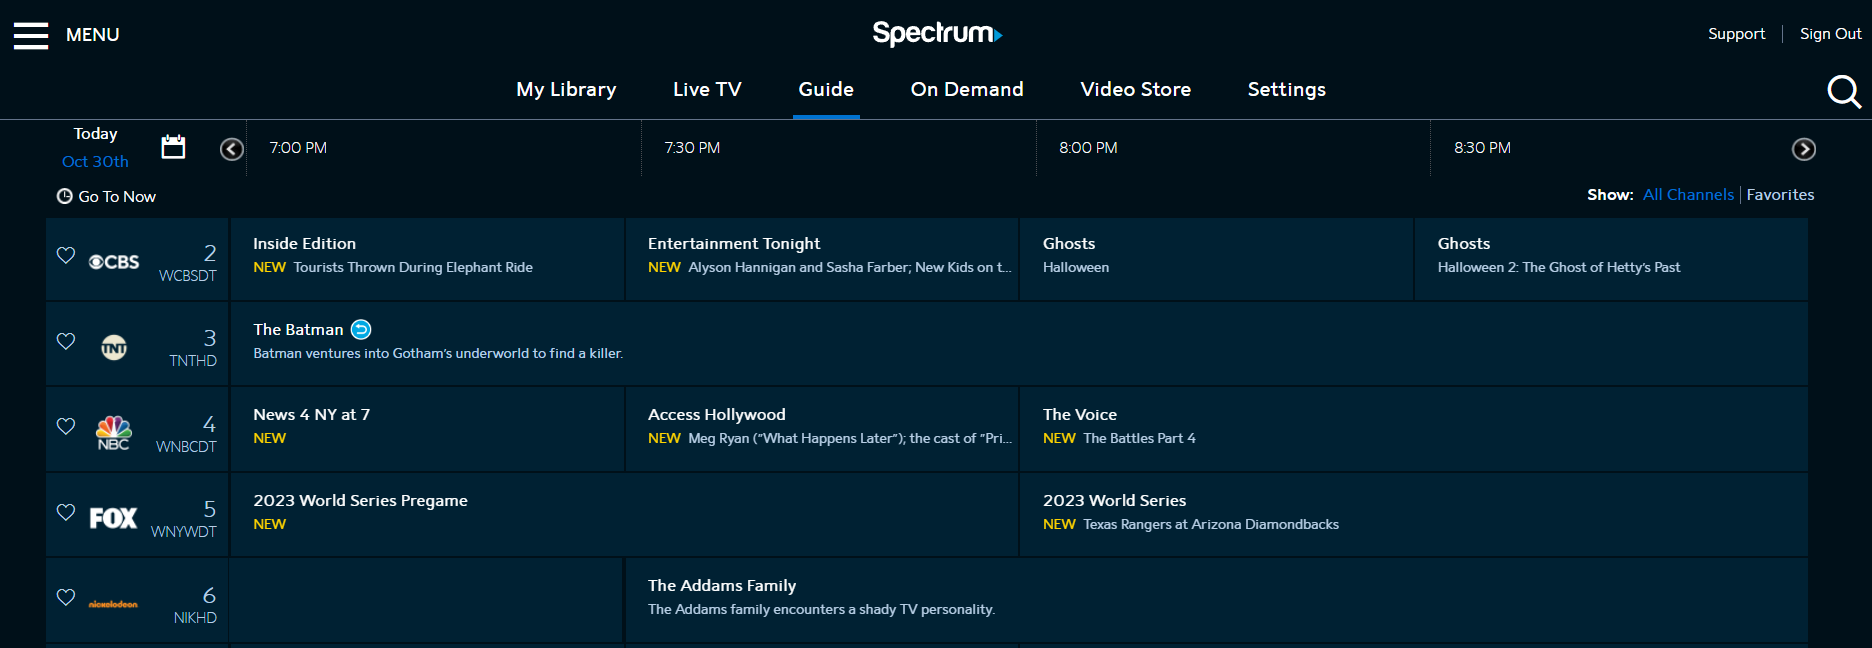Favorite the TNT channel heart
Screen dimensions: 1872x648
coord(65,341)
